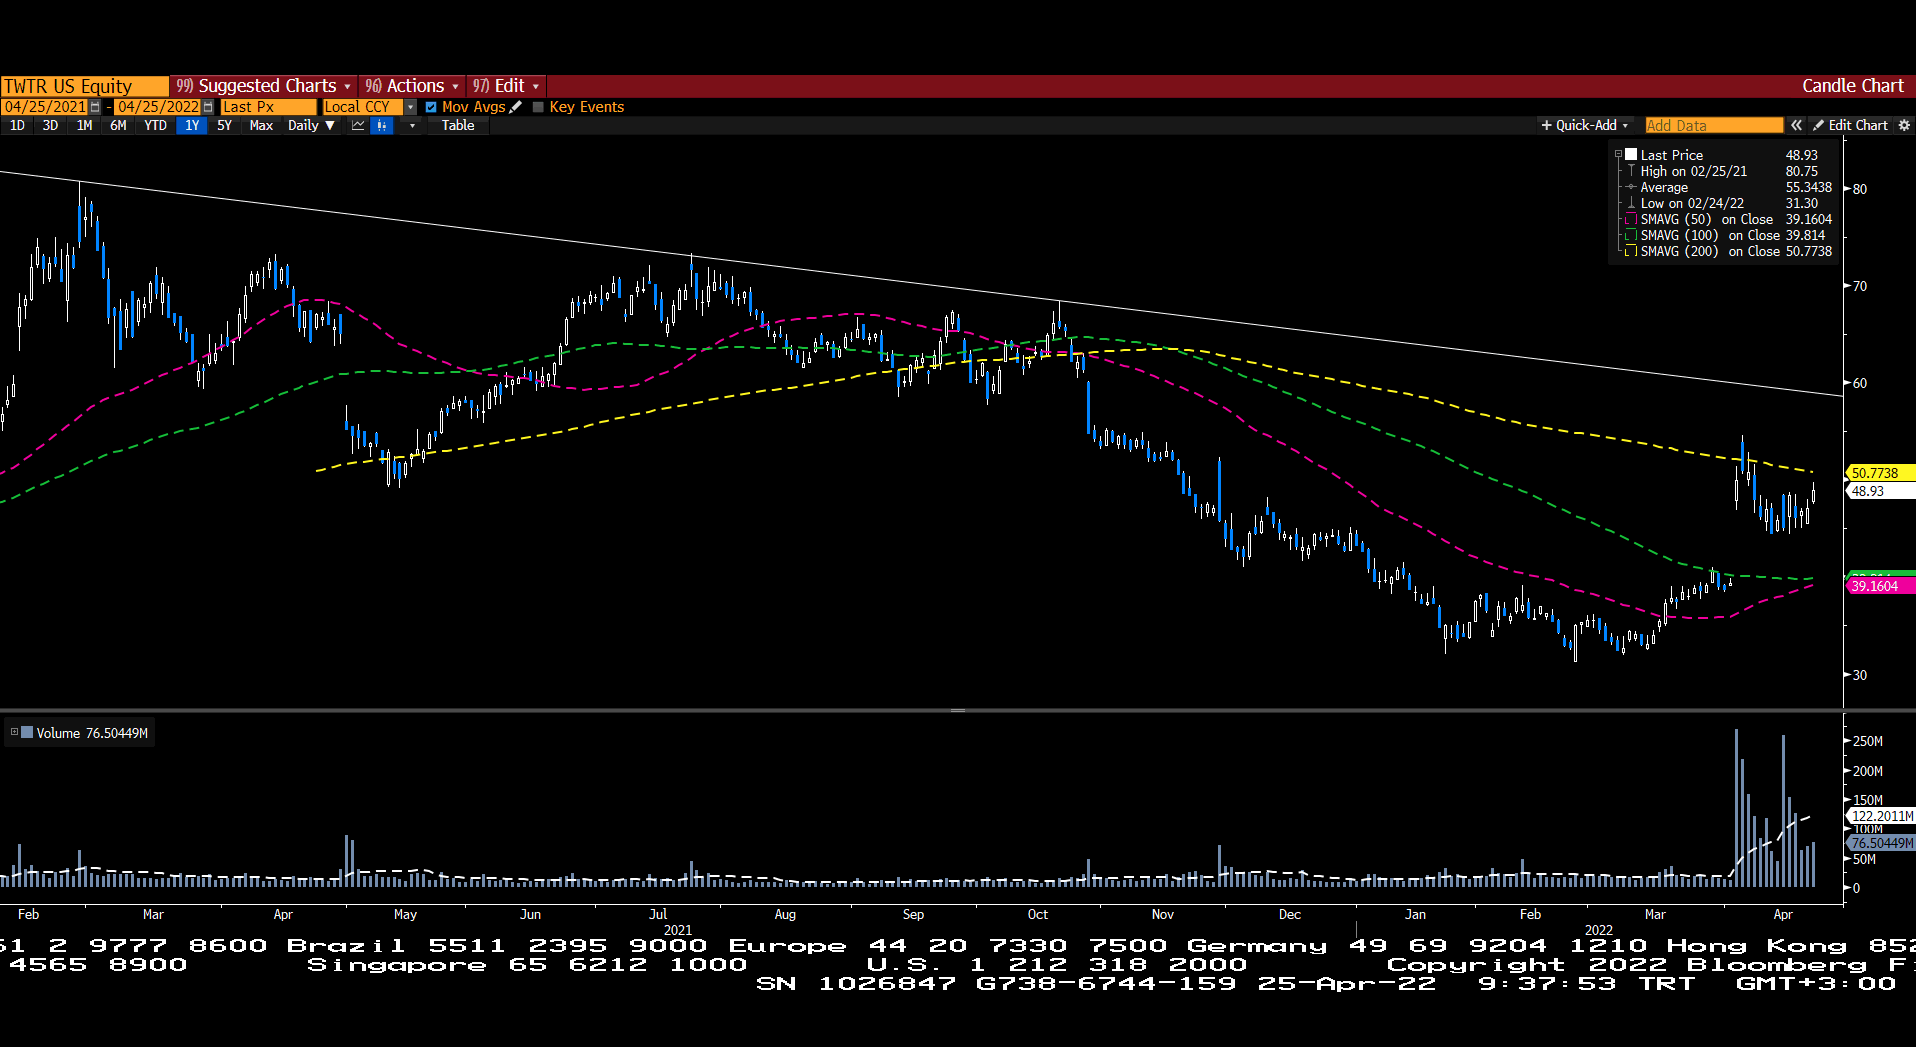This screenshot has width=1916, height=1047.
Task: Click the Last Price white swatch
Action: pyautogui.click(x=1631, y=155)
